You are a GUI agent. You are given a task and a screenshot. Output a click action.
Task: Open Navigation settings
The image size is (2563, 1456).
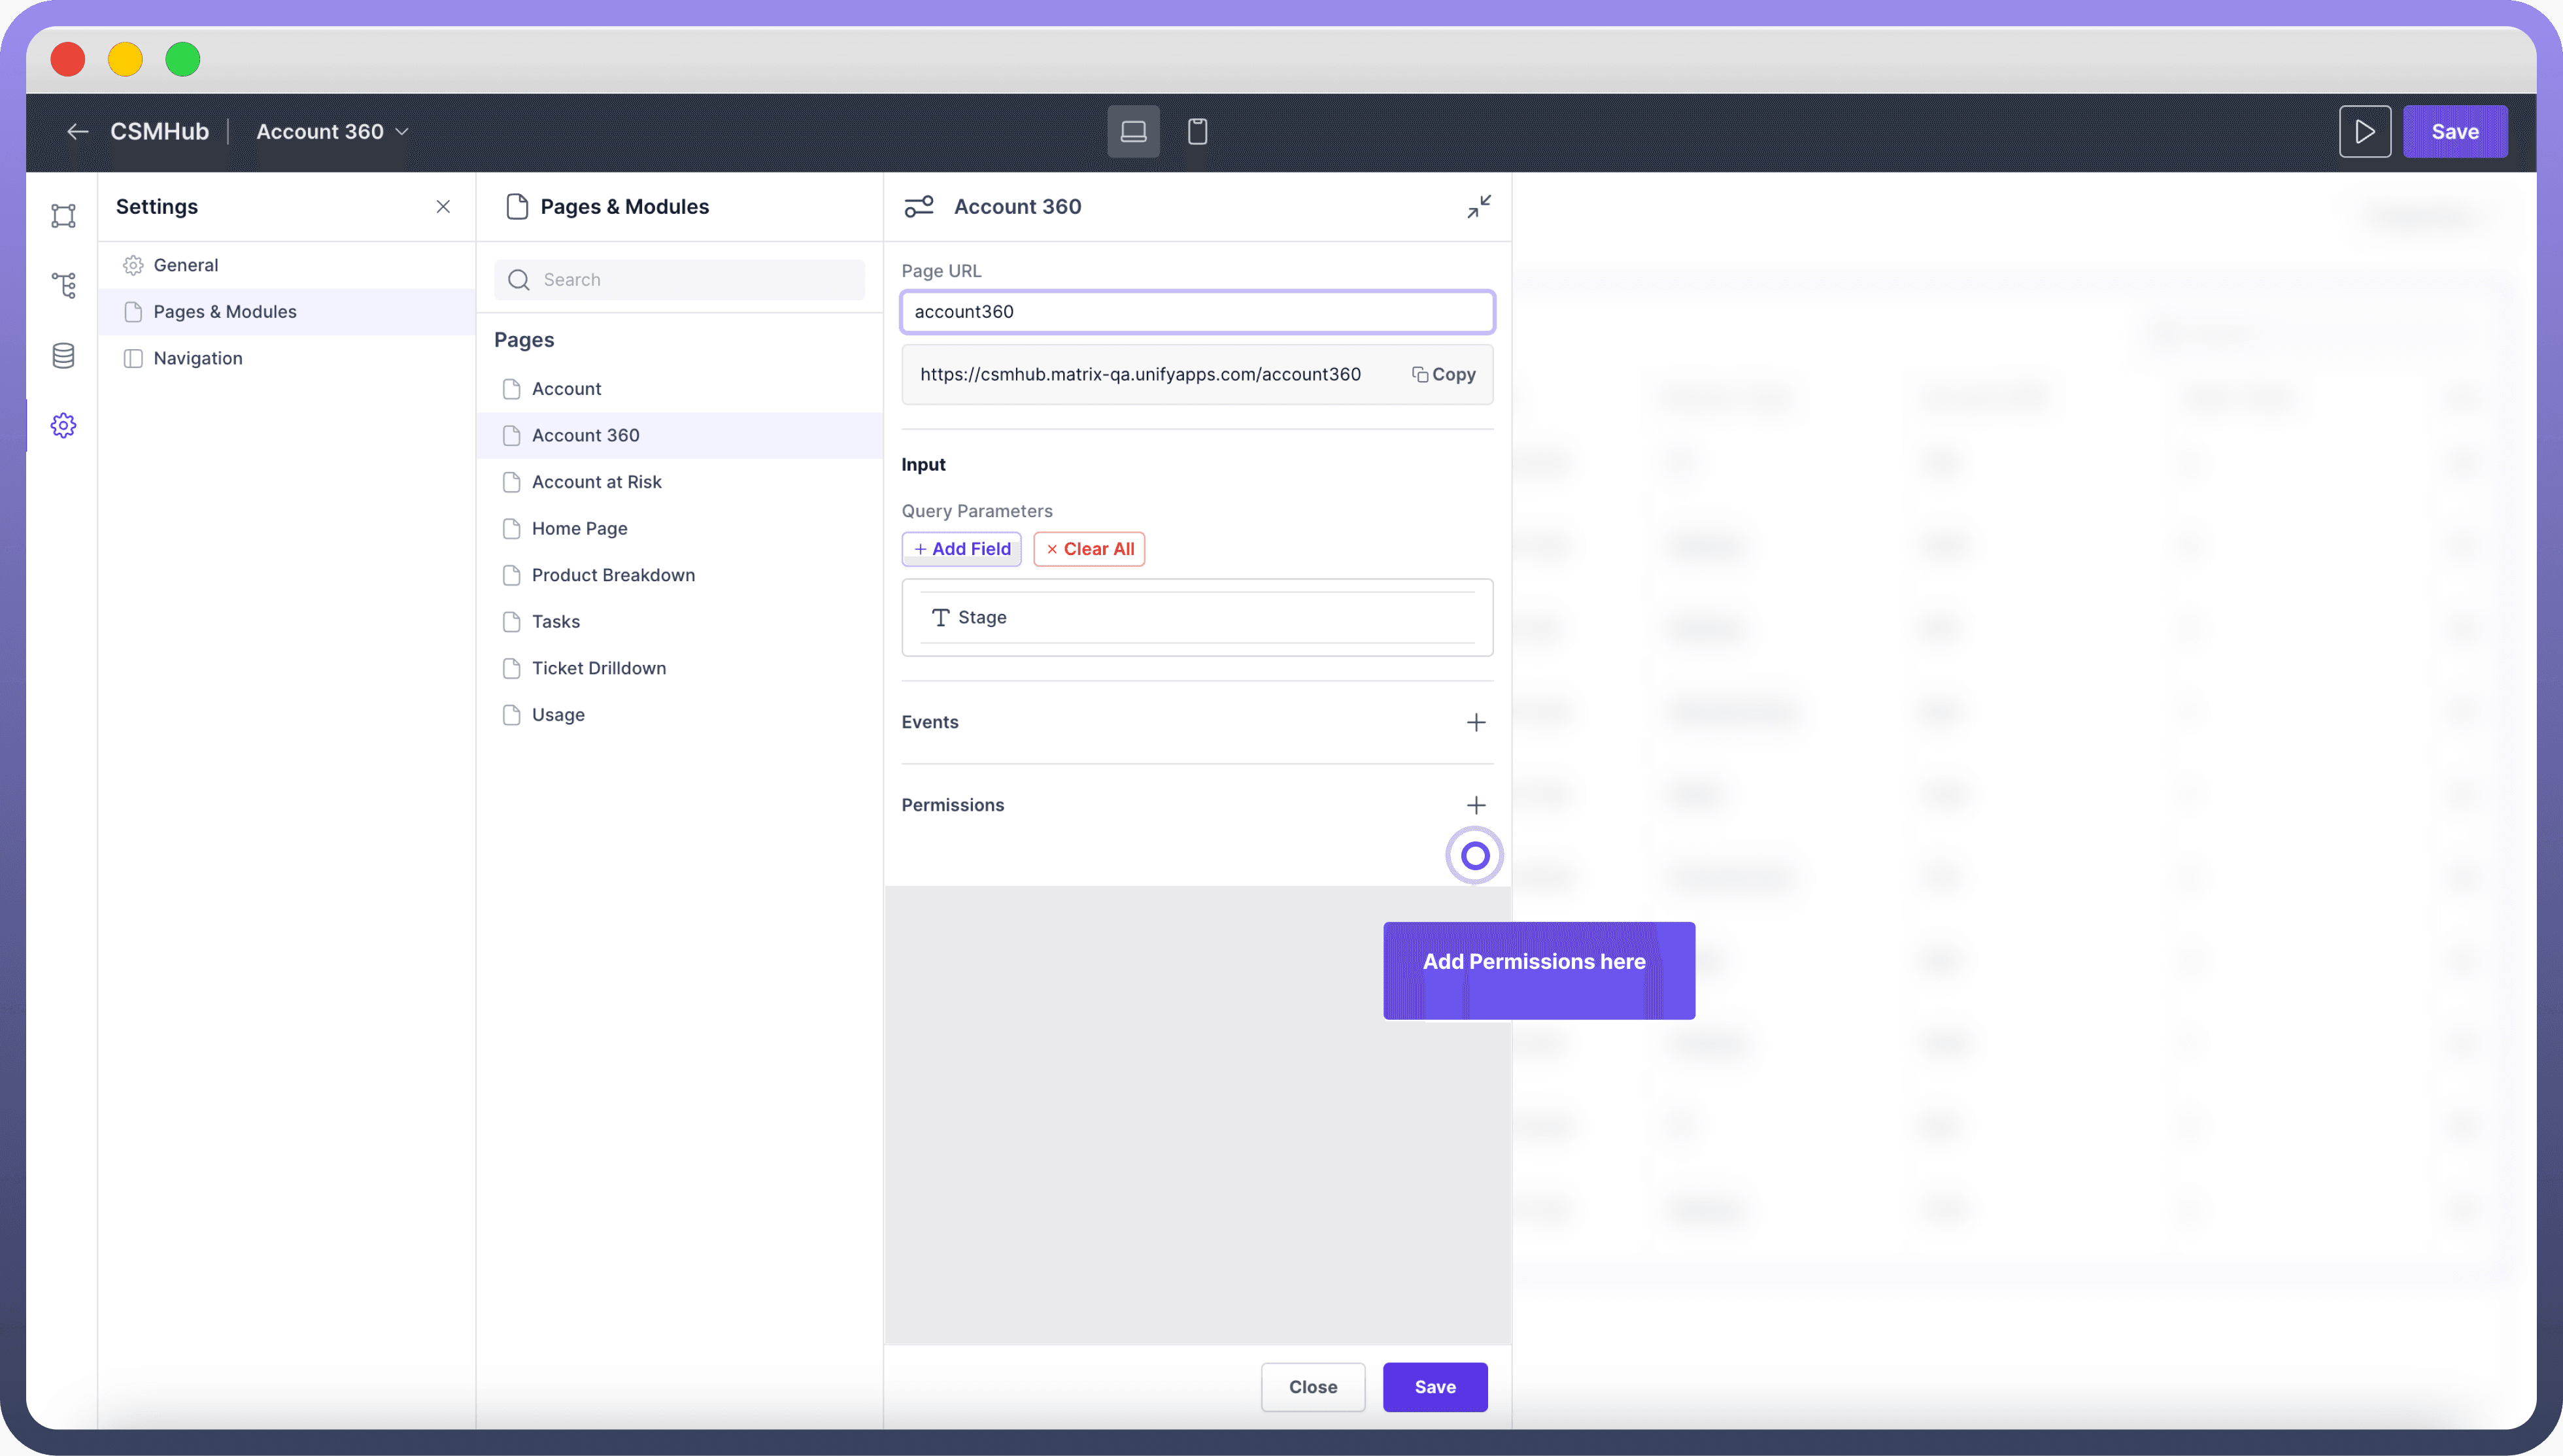click(198, 358)
